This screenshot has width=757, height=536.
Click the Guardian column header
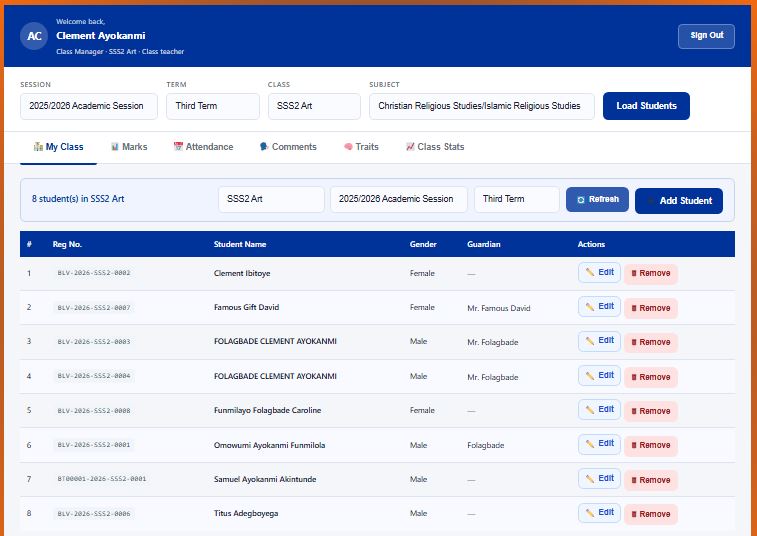pyautogui.click(x=484, y=244)
